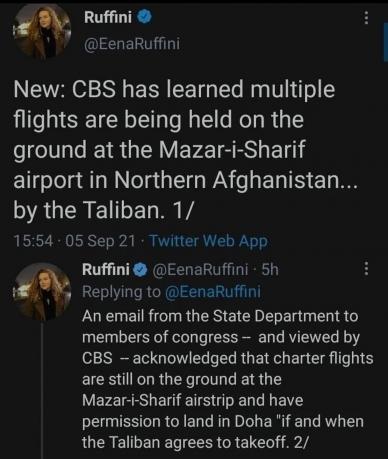Open the reply about State Department email
This screenshot has width=388, height=459.
click(x=228, y=379)
